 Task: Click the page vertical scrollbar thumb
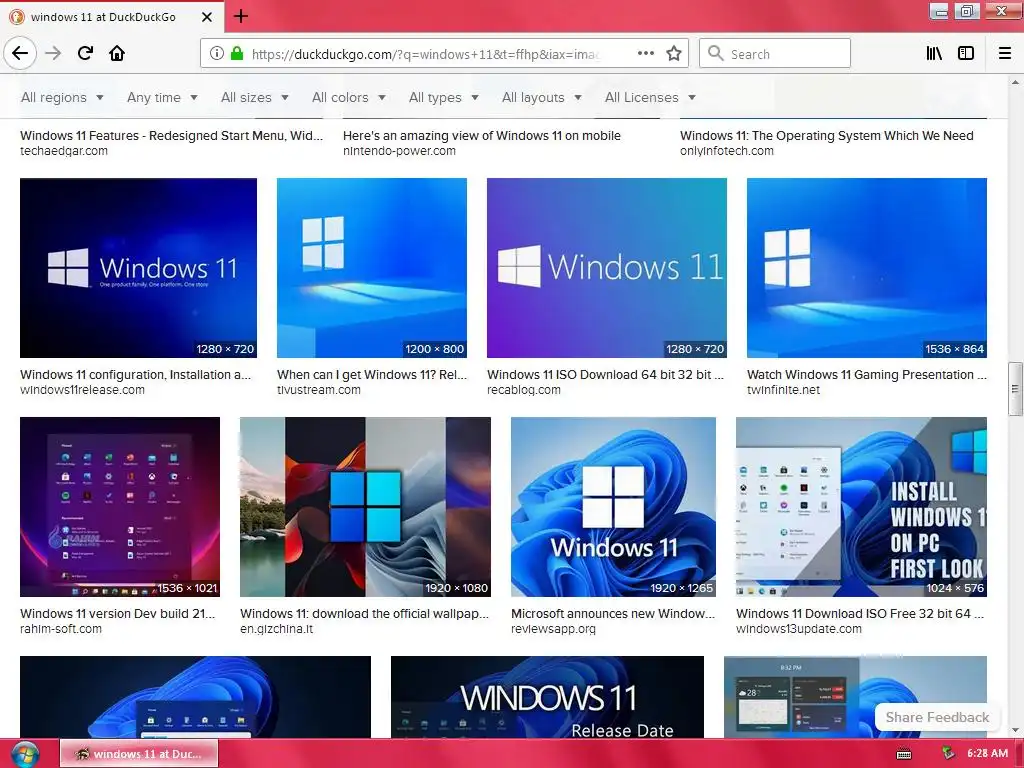[x=1014, y=389]
